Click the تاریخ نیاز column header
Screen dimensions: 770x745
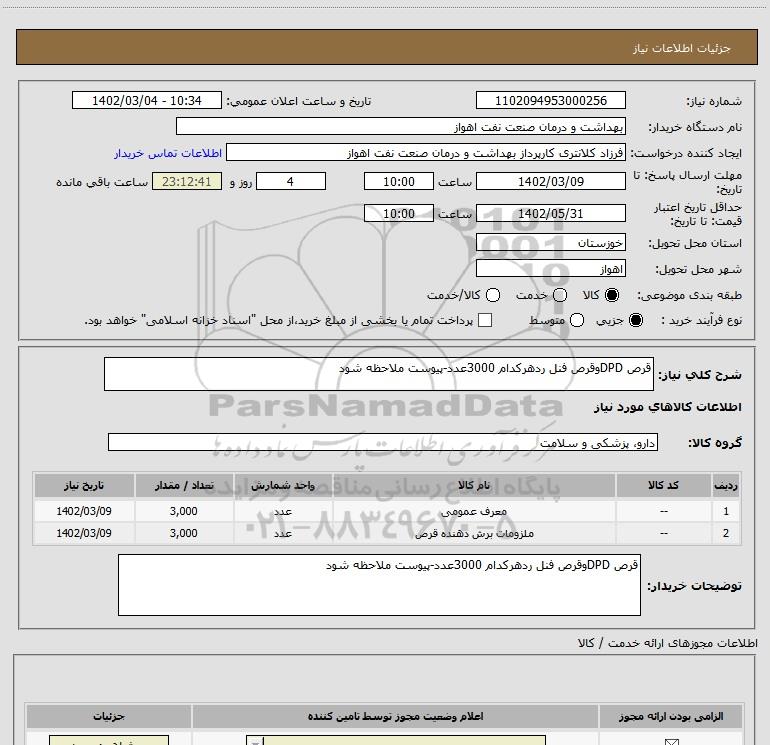click(x=84, y=486)
